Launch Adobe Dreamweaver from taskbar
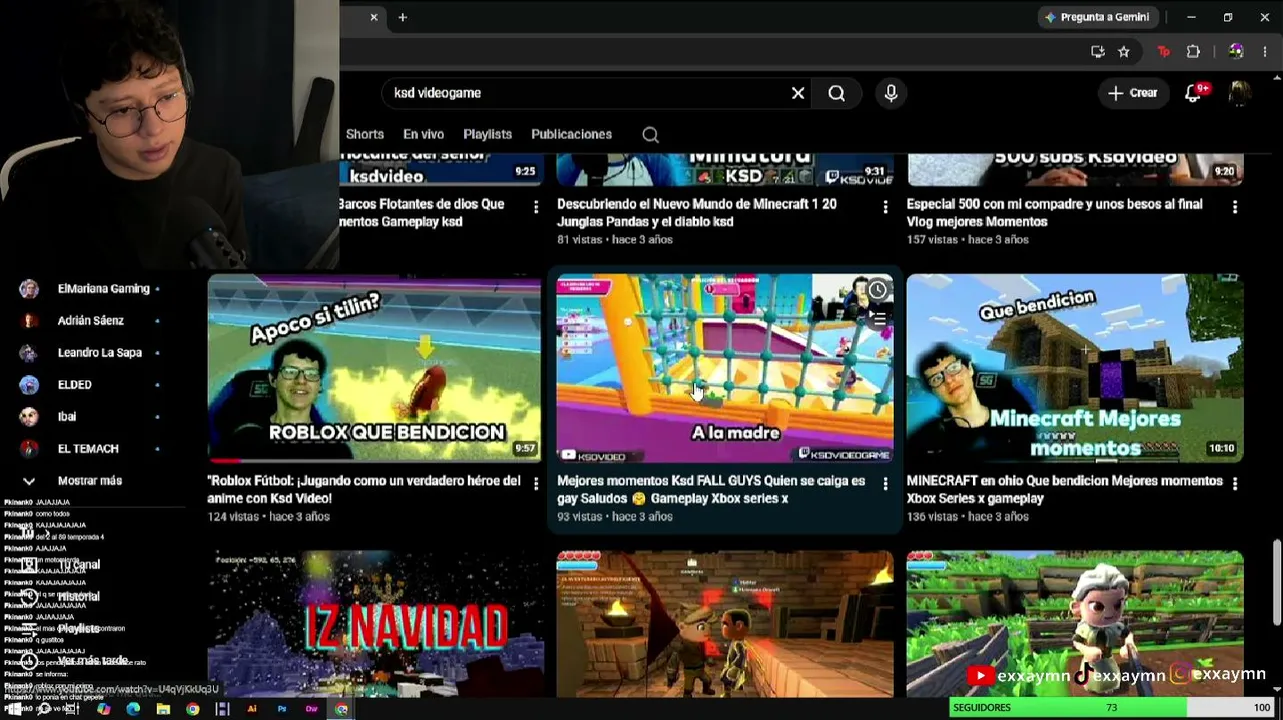The height and width of the screenshot is (720, 1283). pos(312,709)
